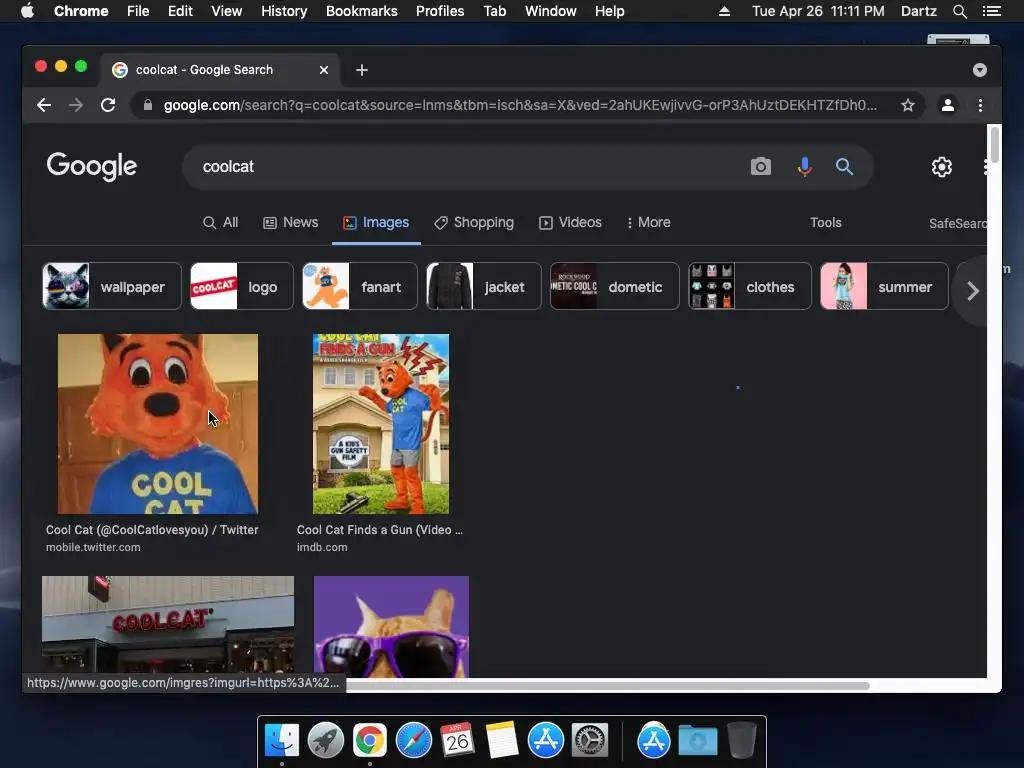Open the Bookmarks menu
The height and width of the screenshot is (768, 1024).
[x=362, y=11]
